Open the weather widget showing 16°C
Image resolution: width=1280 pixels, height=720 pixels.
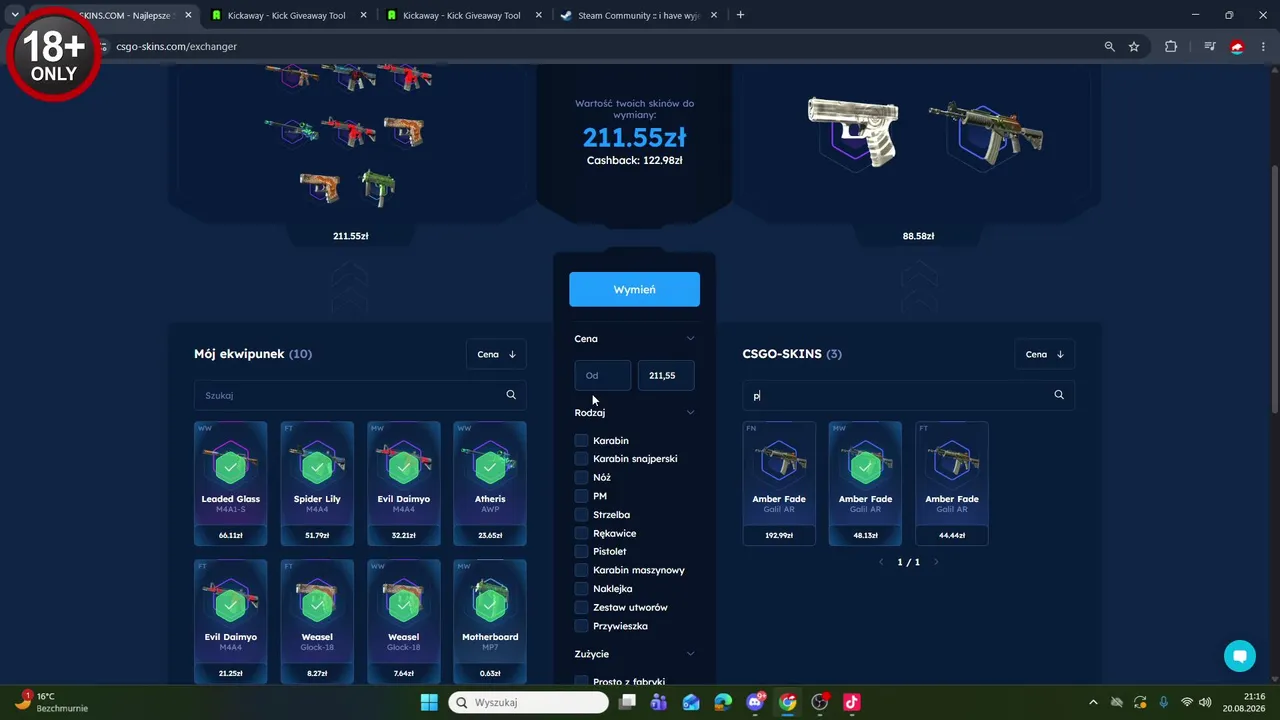pos(52,702)
